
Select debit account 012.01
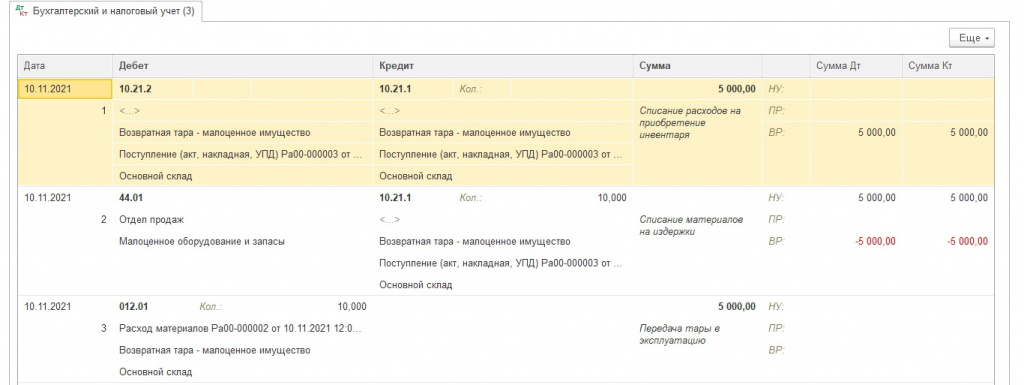point(133,307)
